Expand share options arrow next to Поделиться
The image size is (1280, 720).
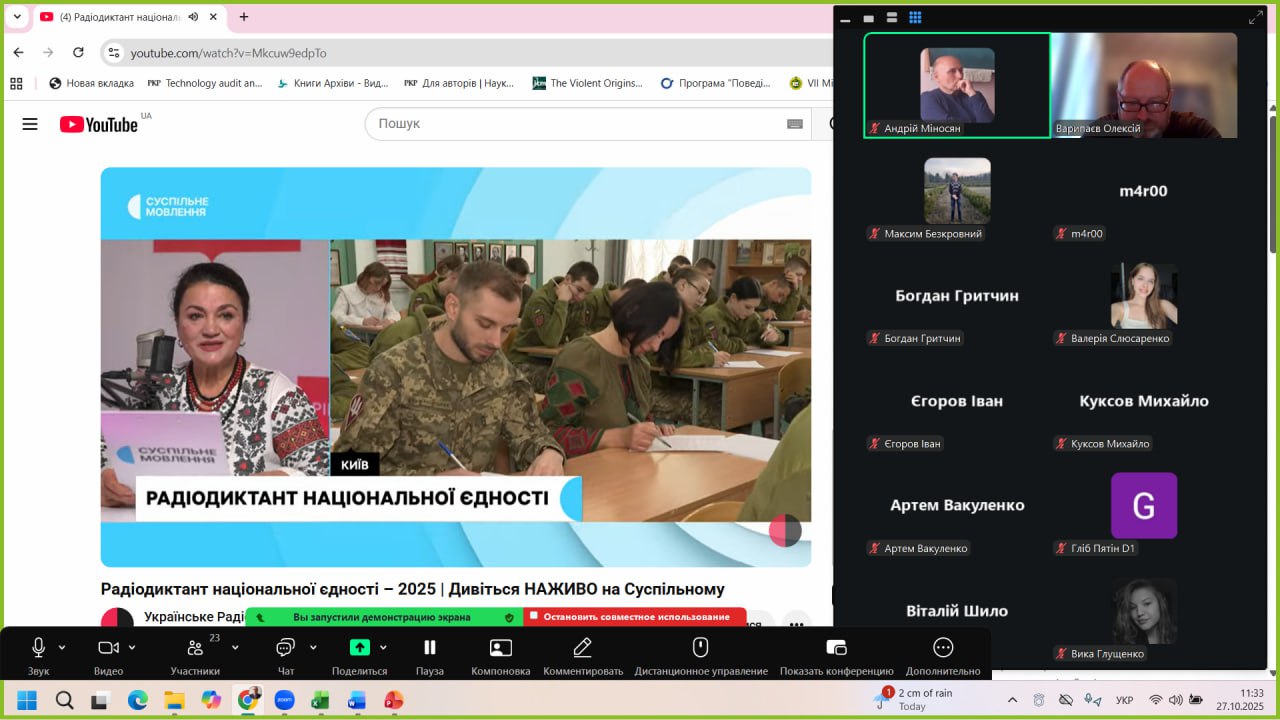[x=383, y=648]
